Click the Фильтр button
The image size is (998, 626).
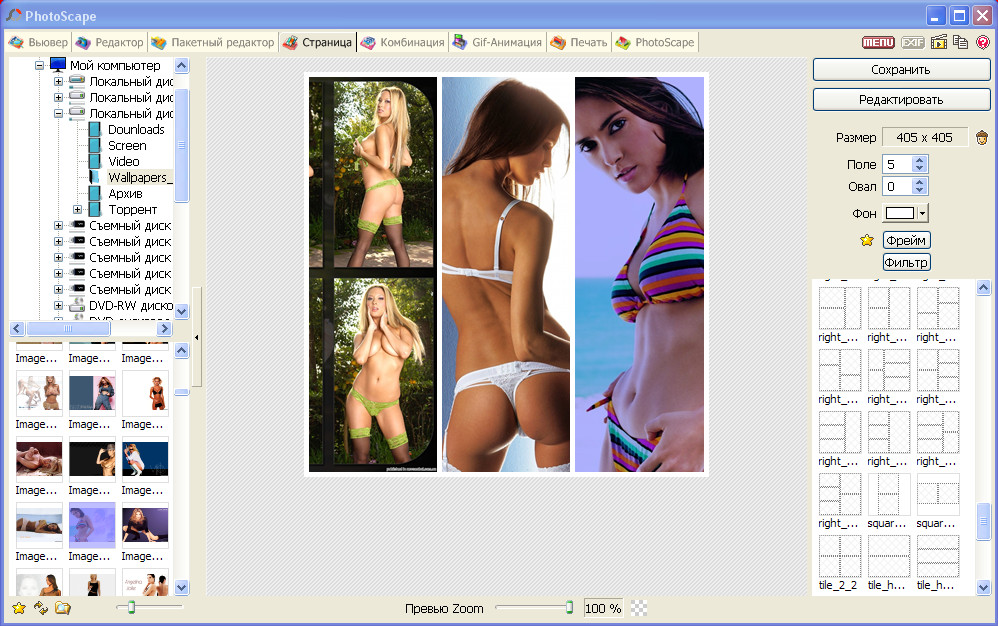906,262
